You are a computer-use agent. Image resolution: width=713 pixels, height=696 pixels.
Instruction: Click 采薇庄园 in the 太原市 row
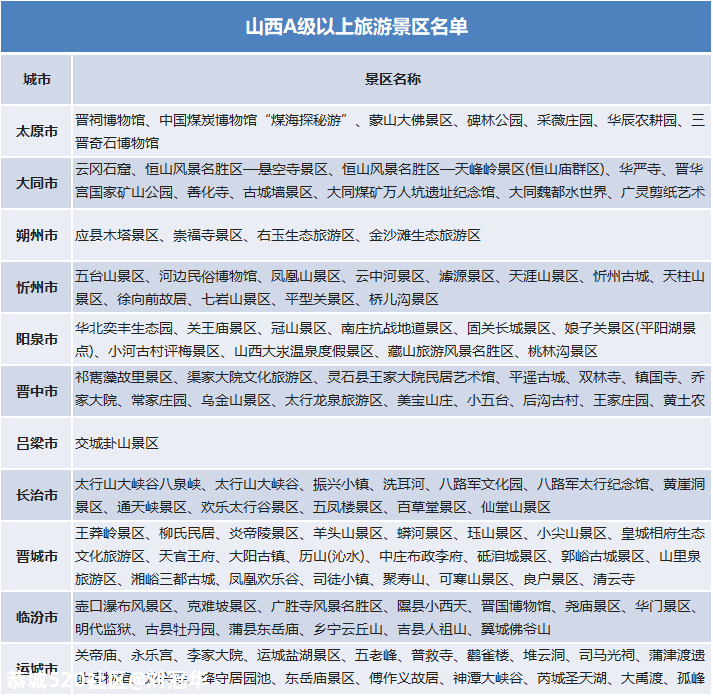click(565, 120)
